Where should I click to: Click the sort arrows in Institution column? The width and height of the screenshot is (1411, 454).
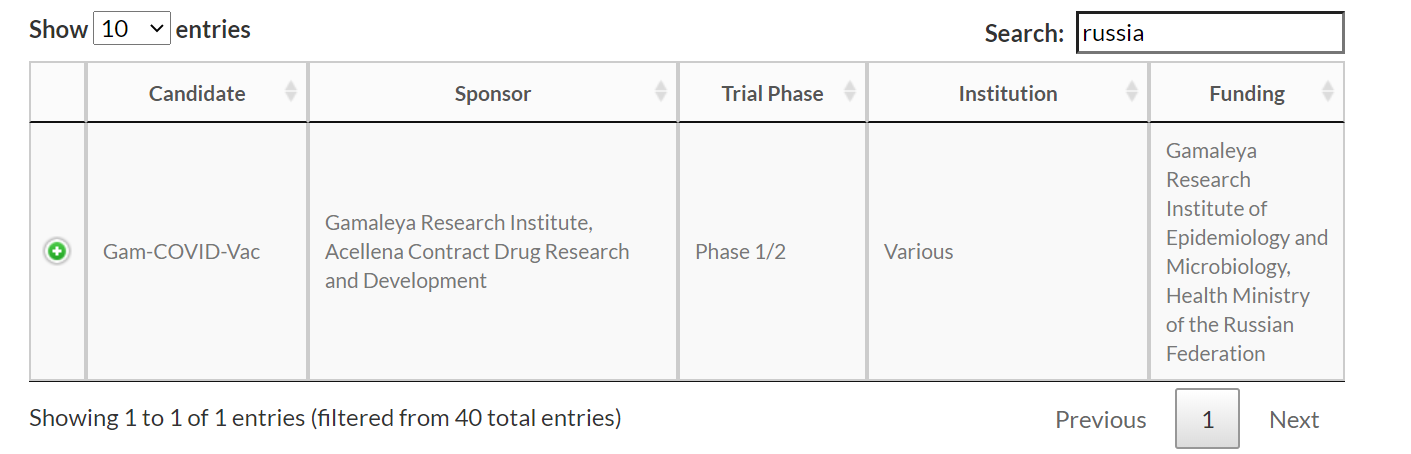click(1132, 92)
